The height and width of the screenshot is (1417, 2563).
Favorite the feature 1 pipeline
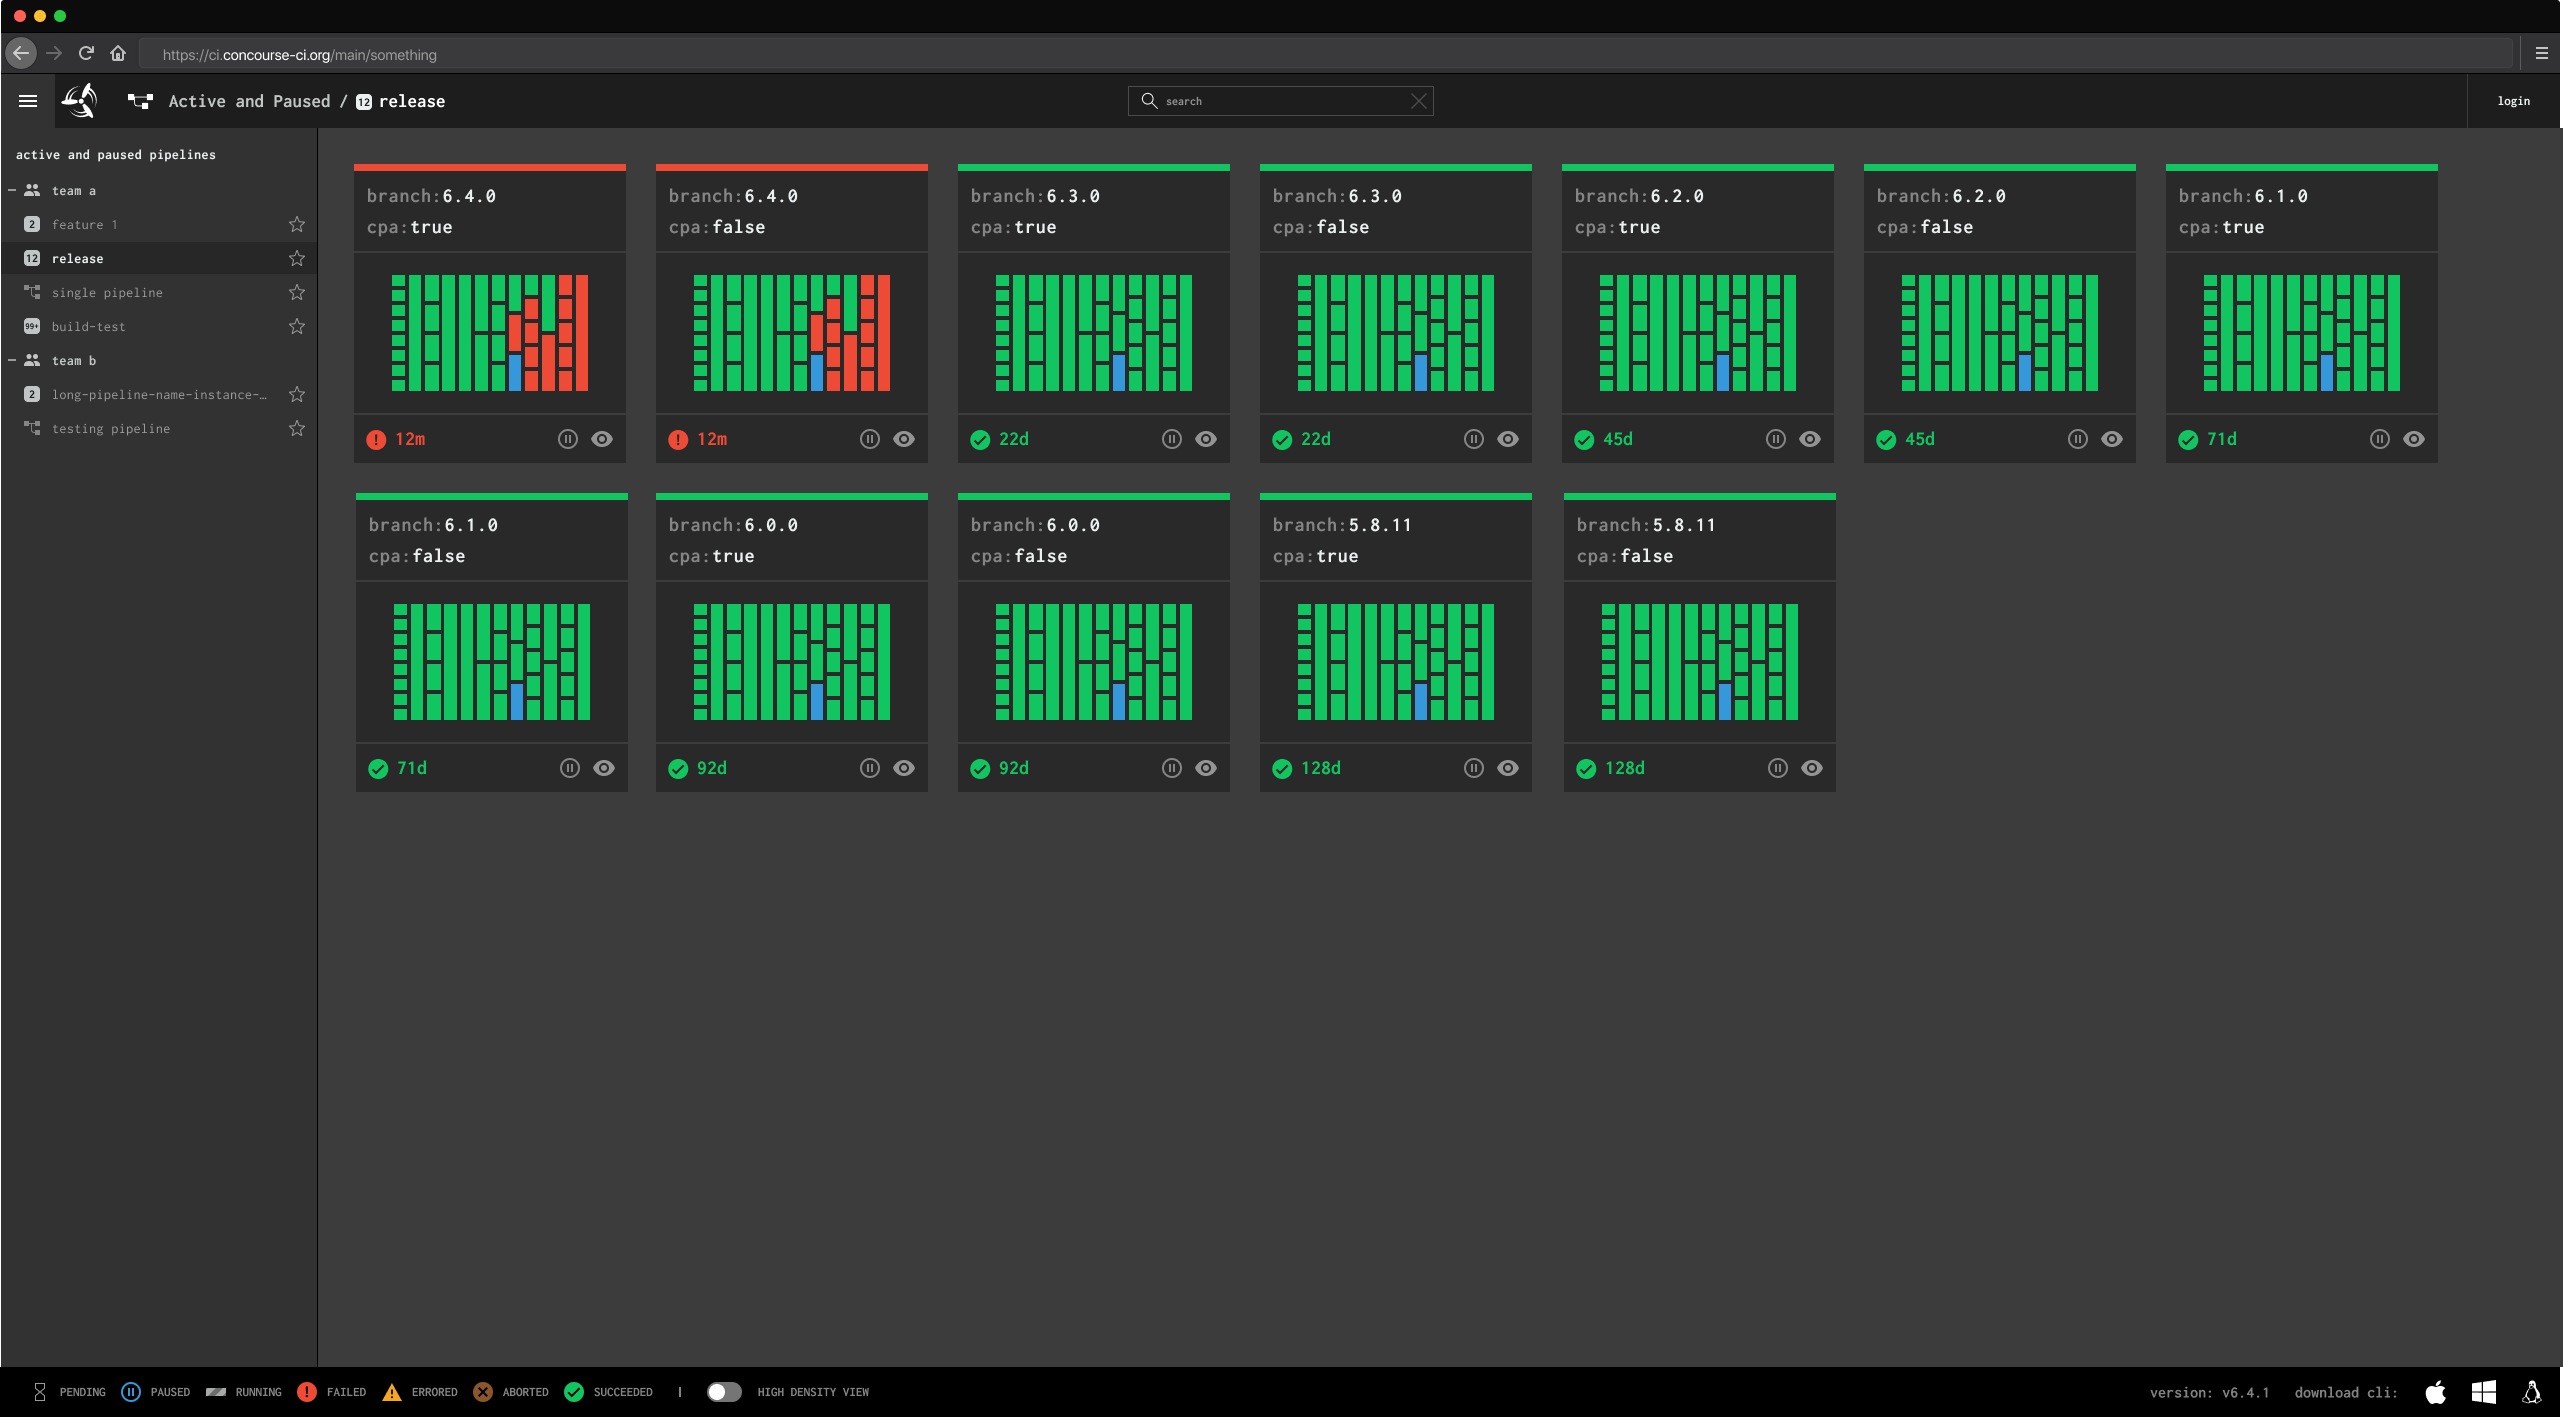(x=296, y=224)
